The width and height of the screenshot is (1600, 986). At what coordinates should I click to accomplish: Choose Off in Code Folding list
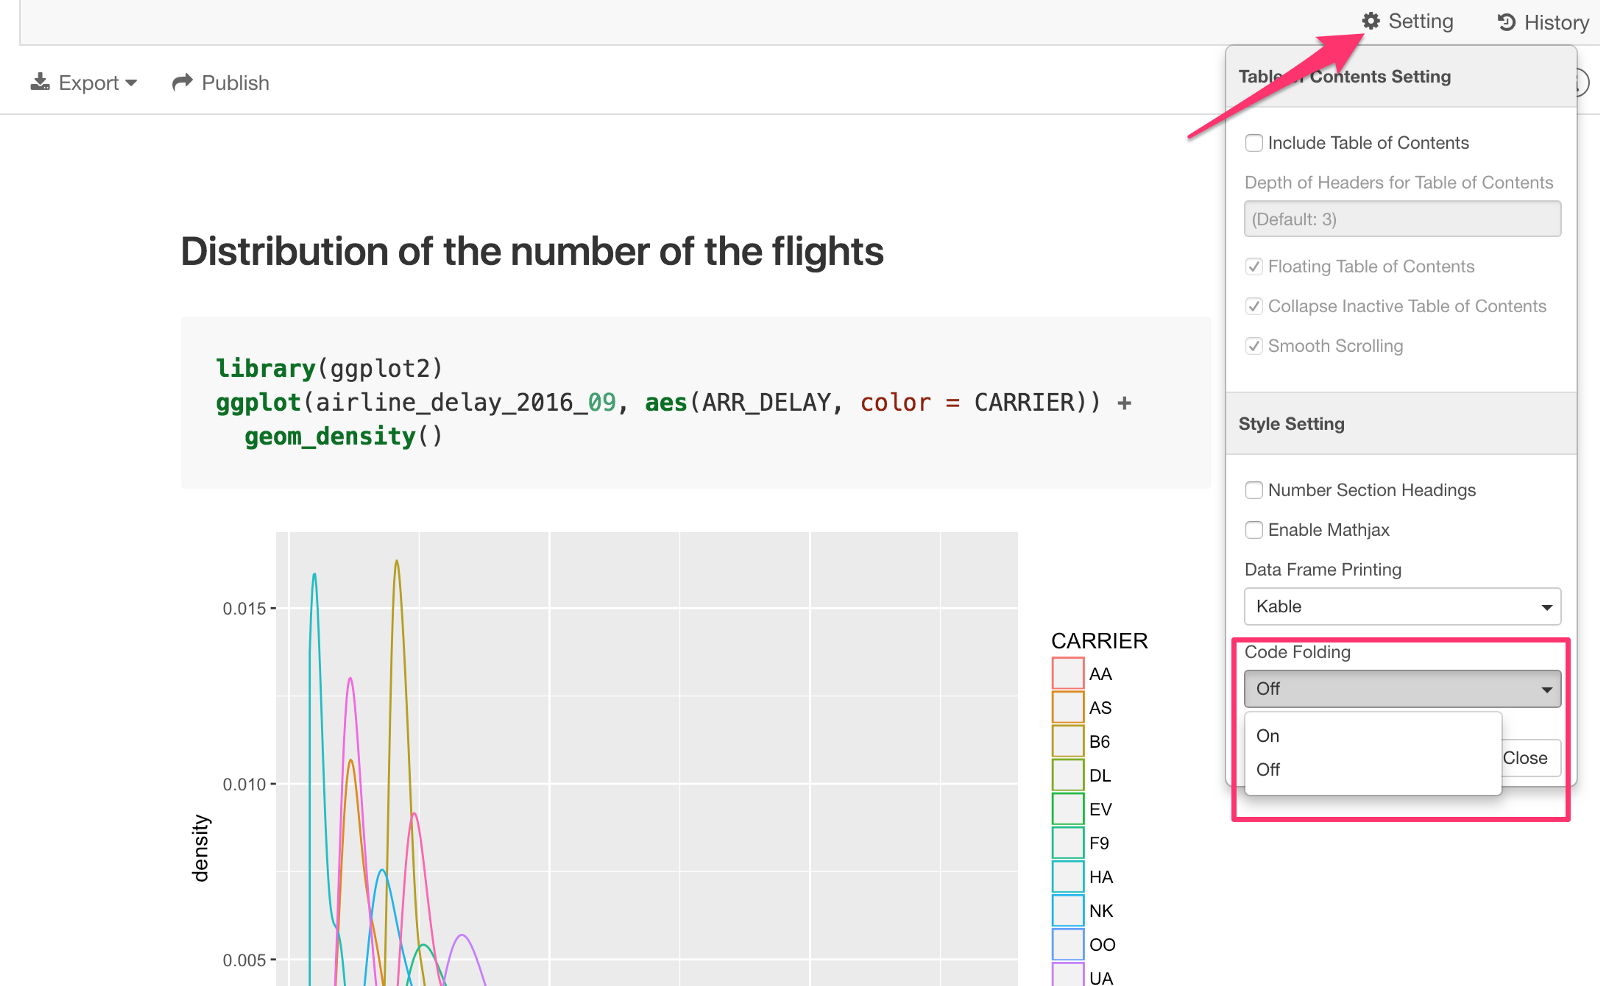click(x=1268, y=770)
